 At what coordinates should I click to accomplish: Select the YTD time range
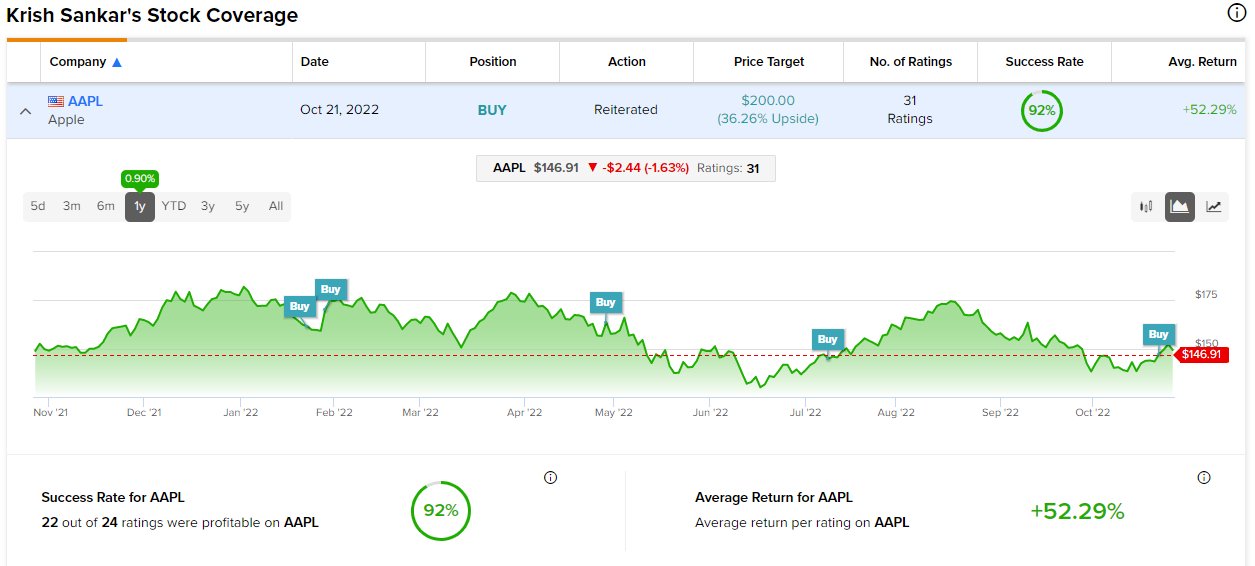click(x=174, y=206)
